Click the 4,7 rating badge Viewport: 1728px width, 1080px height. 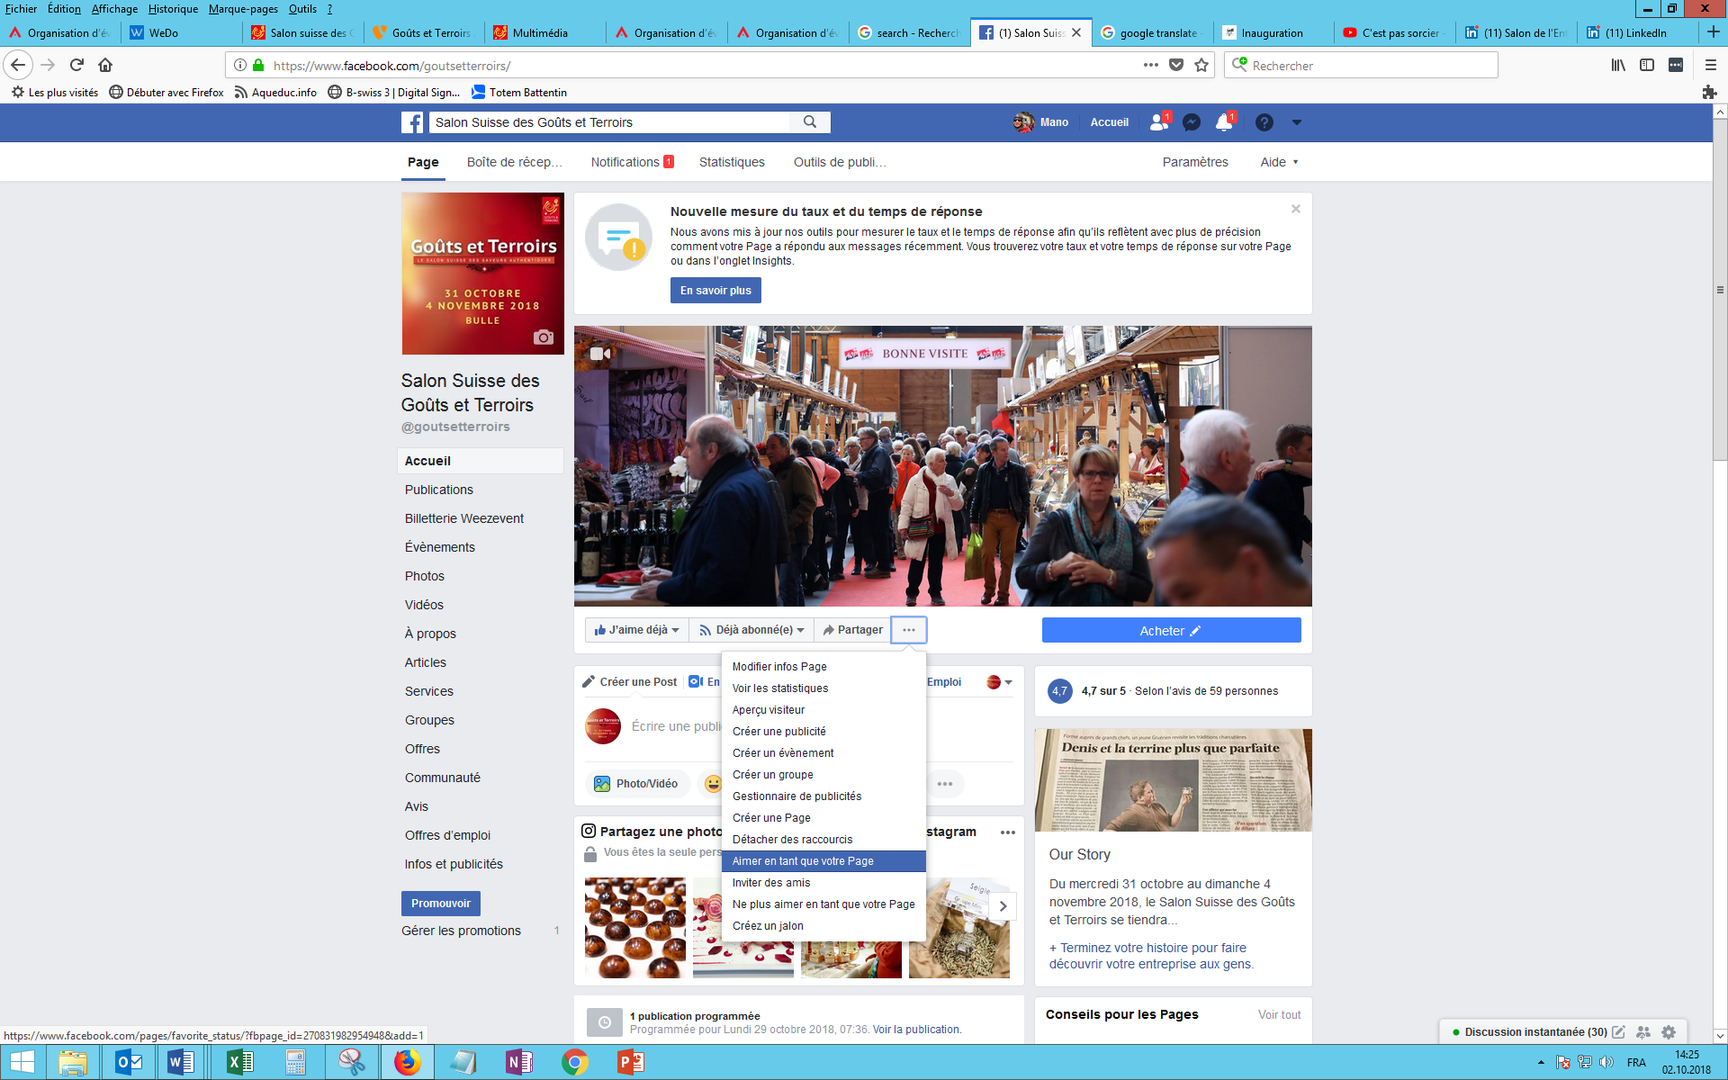(1059, 690)
